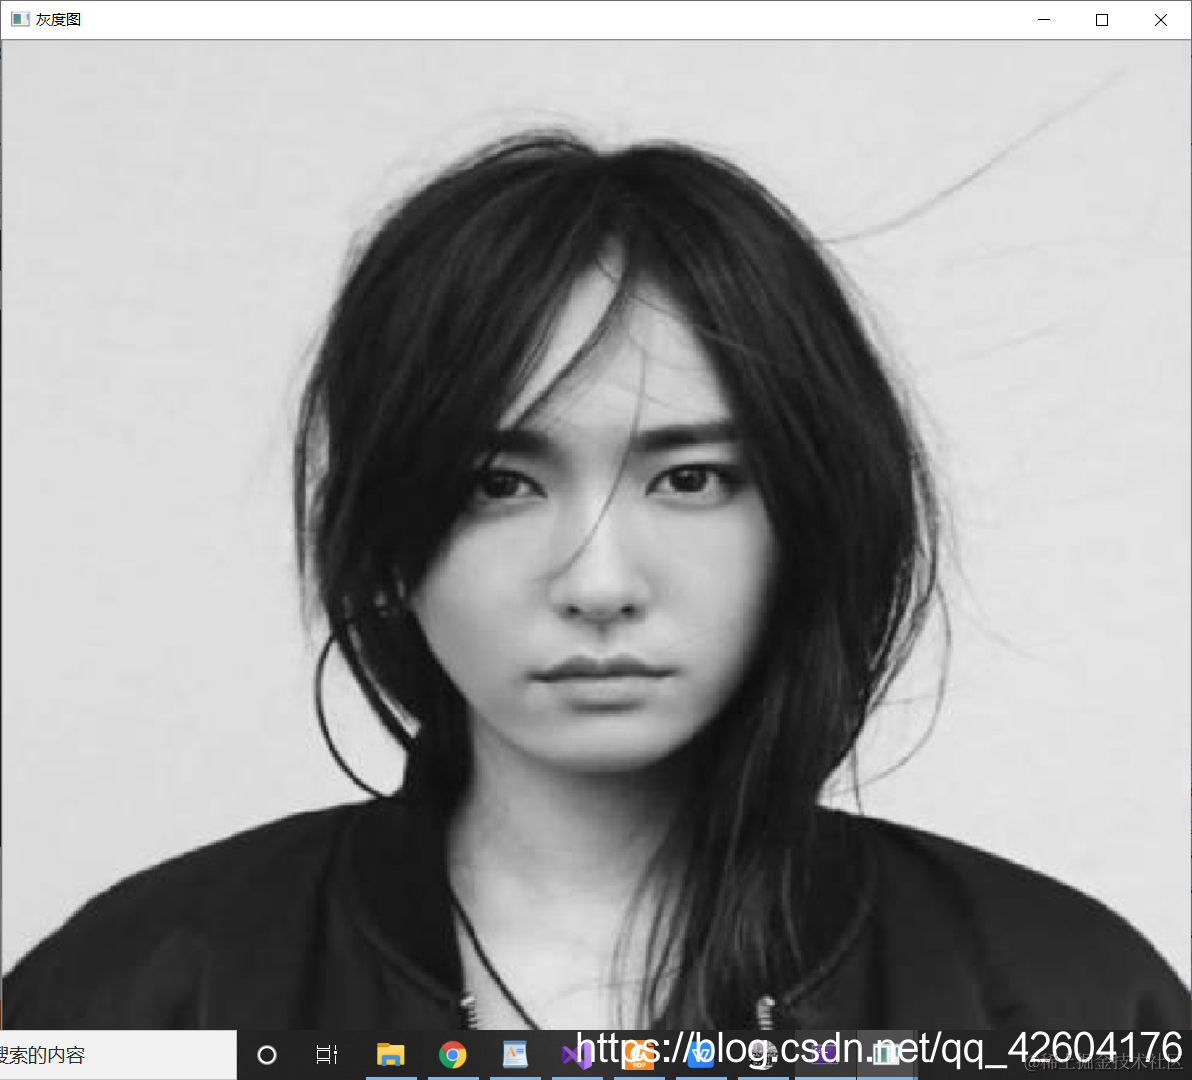Launch File Explorer from the taskbar
This screenshot has height=1080, width=1192.
[x=390, y=1053]
